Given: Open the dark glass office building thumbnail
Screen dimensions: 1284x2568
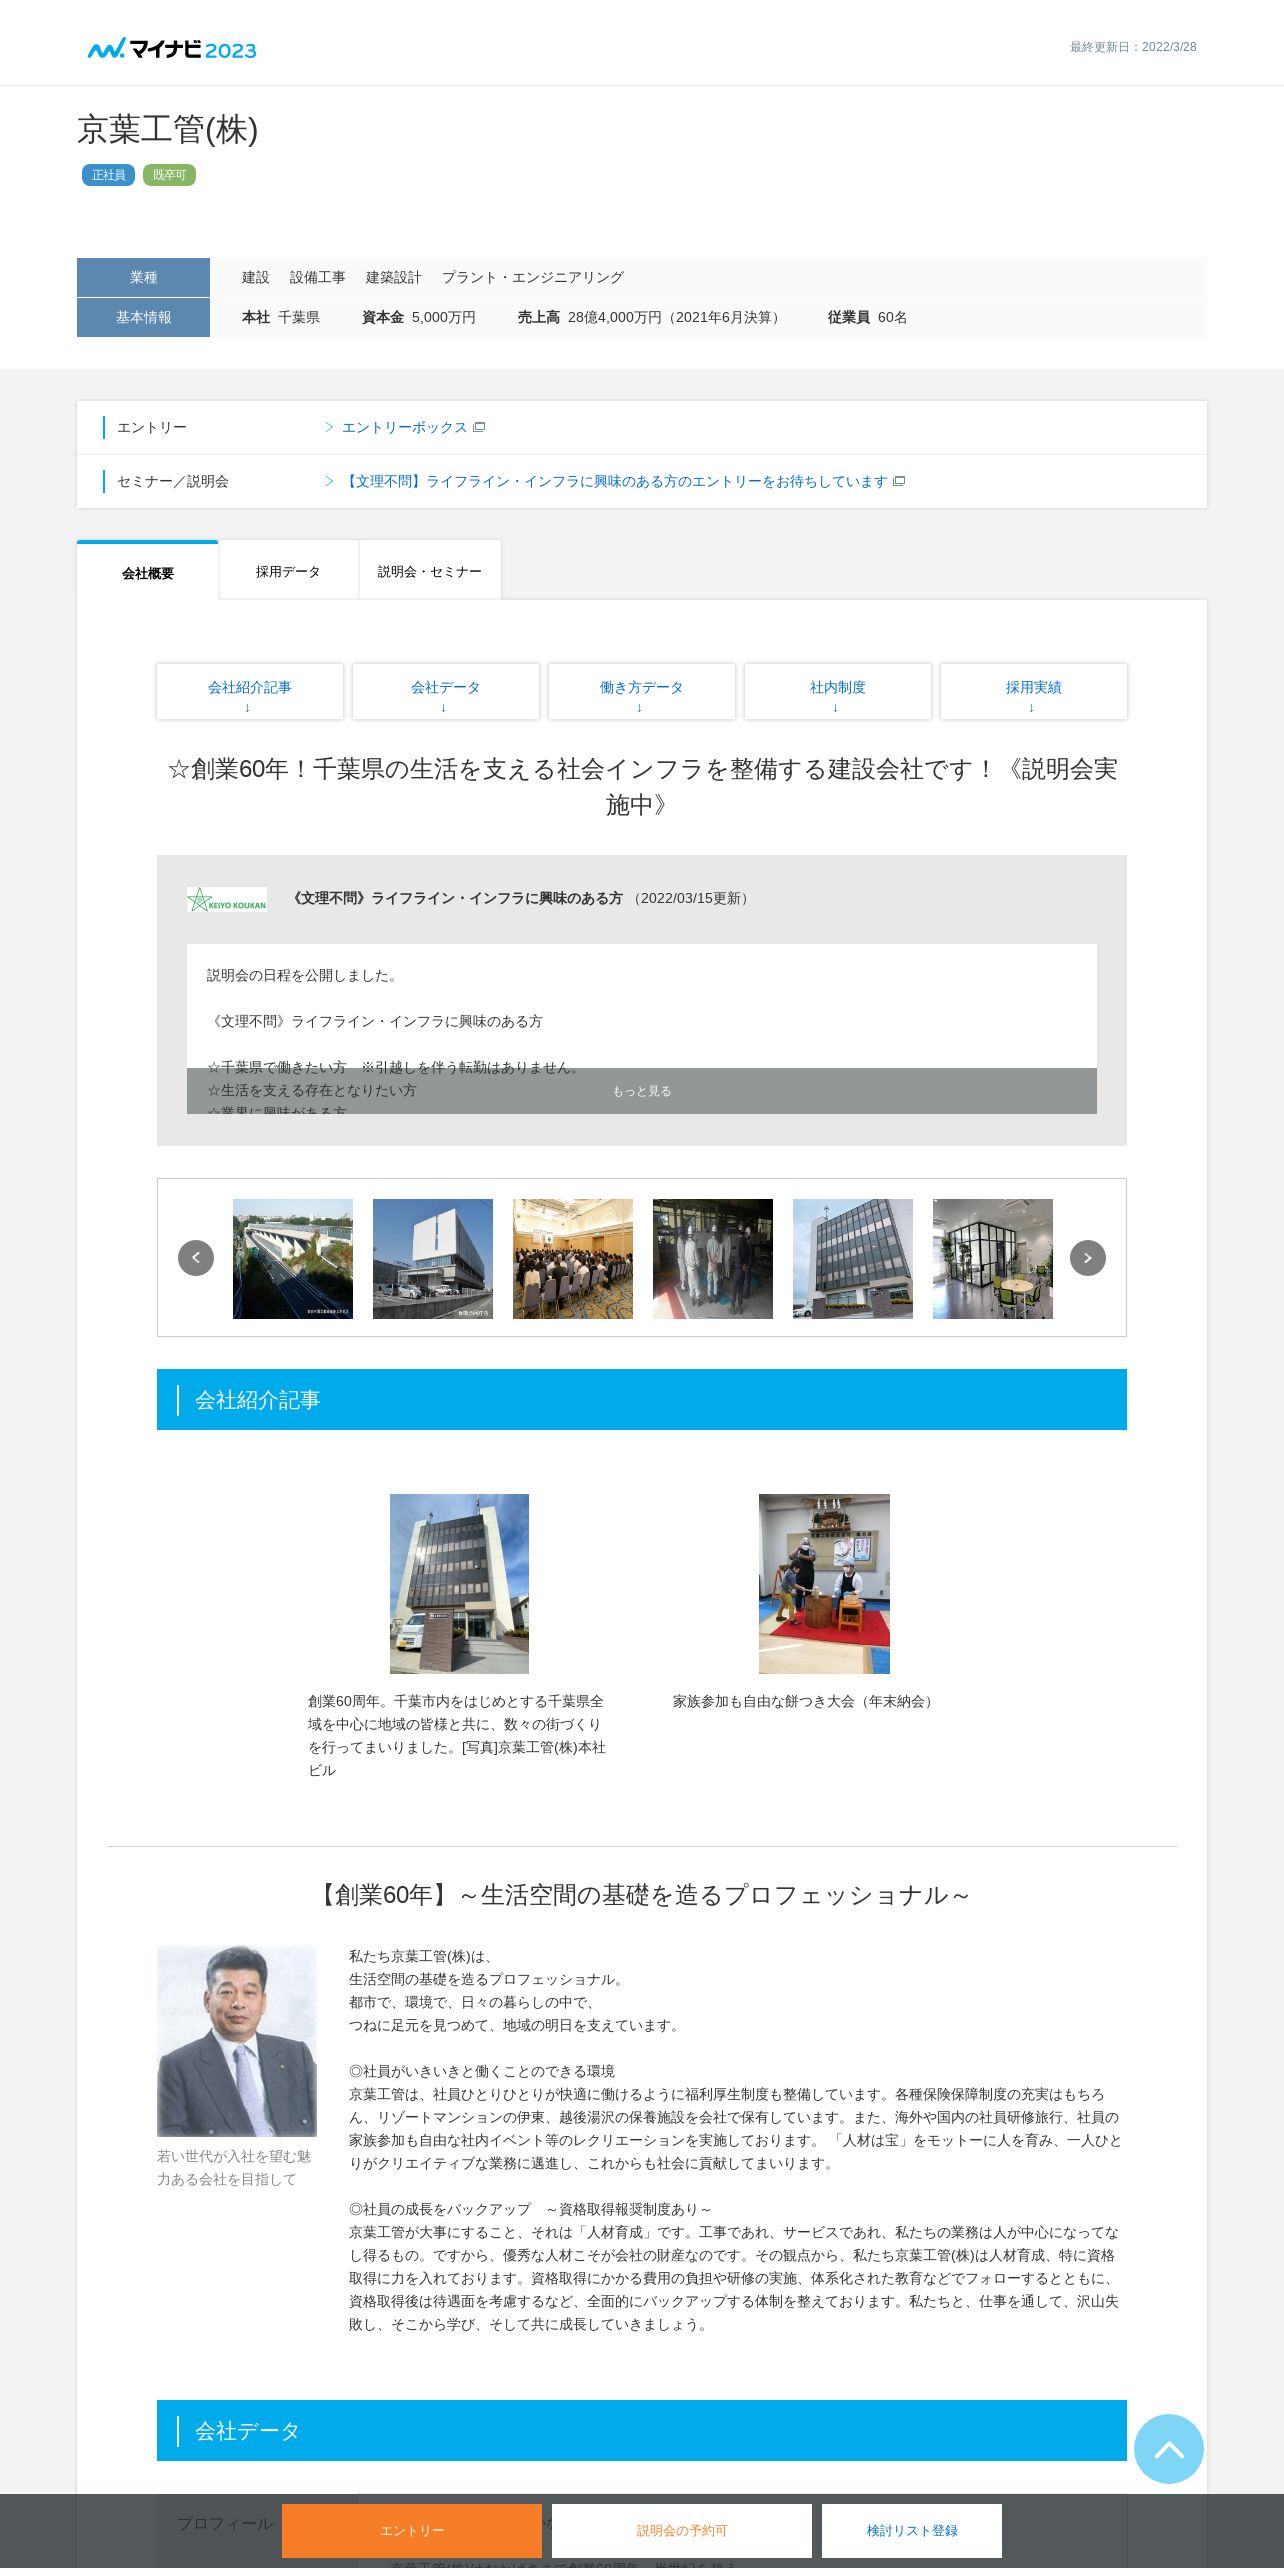Looking at the screenshot, I should pos(853,1259).
